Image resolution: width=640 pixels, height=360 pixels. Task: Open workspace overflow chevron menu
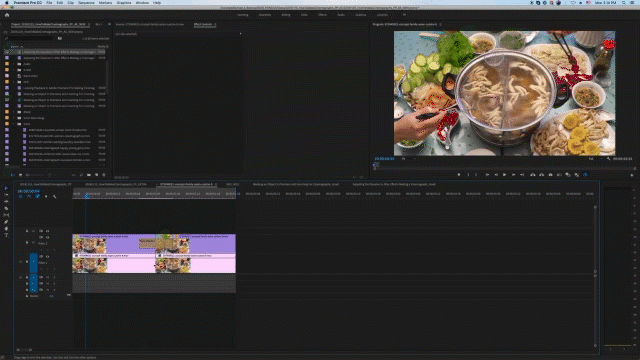(x=404, y=15)
